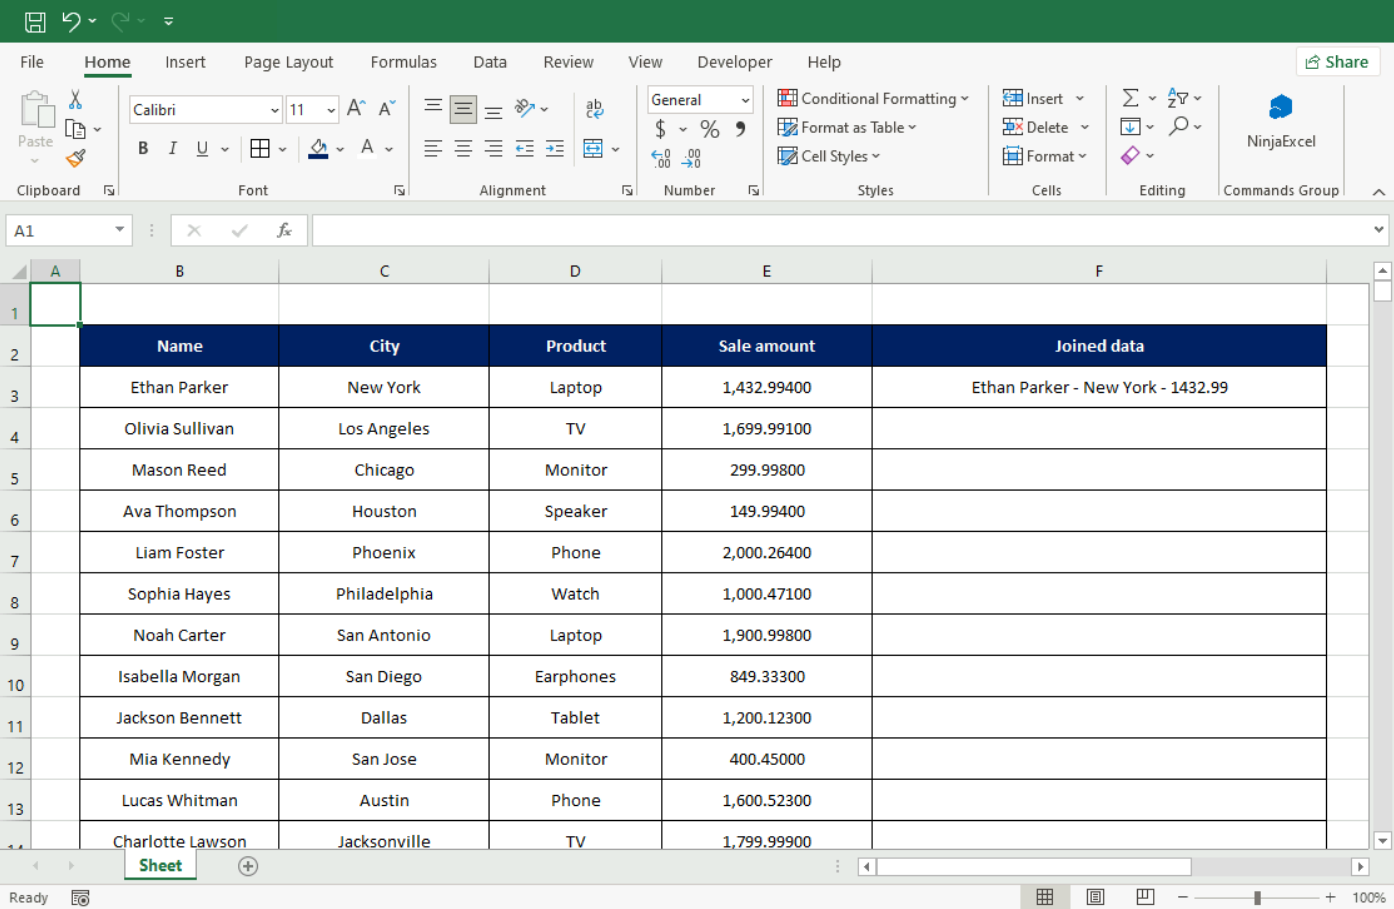This screenshot has height=909, width=1394.
Task: Click the Font Color A swatch
Action: [x=367, y=149]
